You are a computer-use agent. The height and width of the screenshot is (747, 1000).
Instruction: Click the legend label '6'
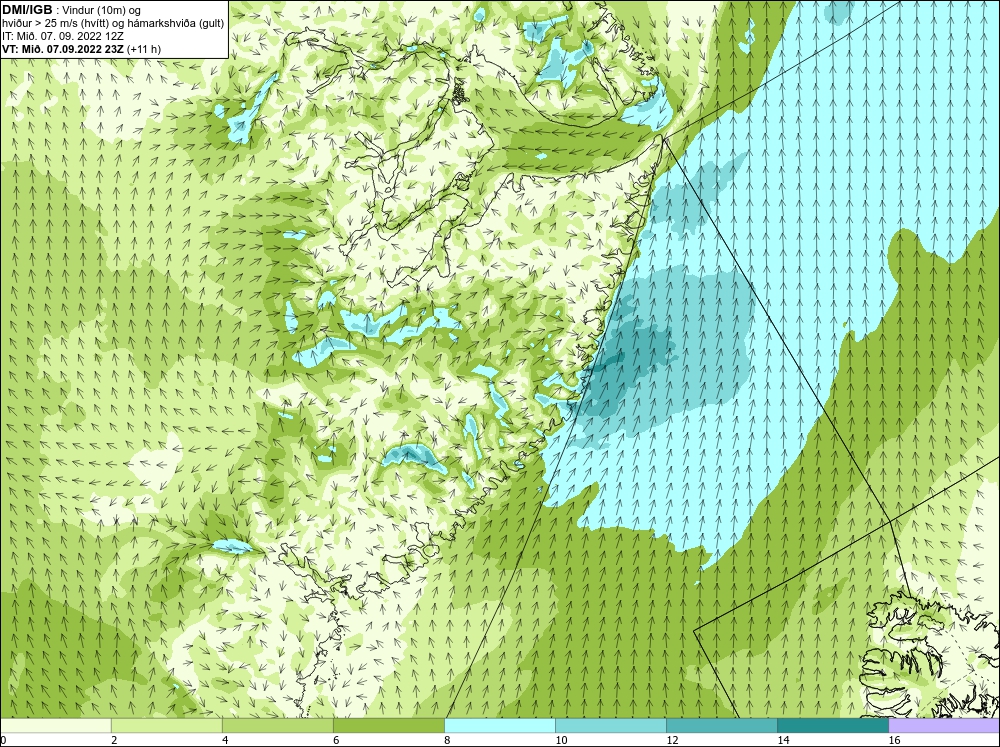point(336,740)
